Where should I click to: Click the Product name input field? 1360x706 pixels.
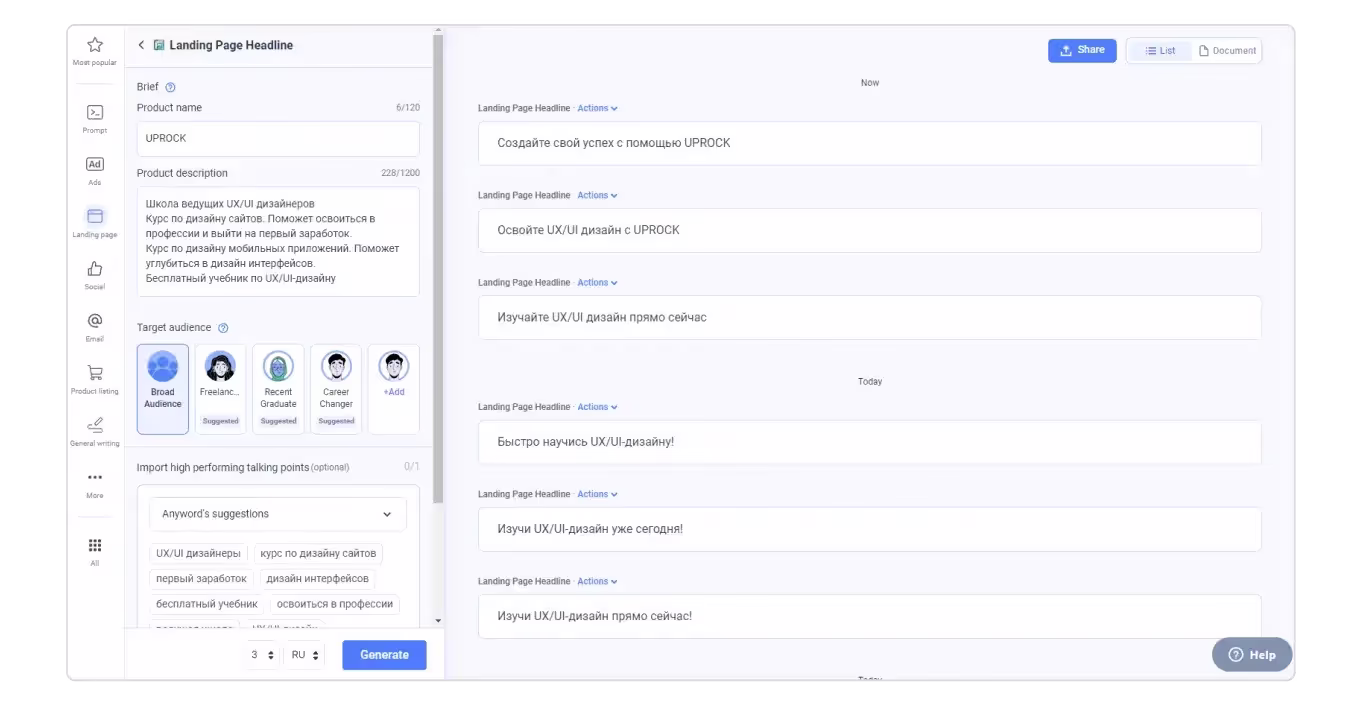pos(278,138)
